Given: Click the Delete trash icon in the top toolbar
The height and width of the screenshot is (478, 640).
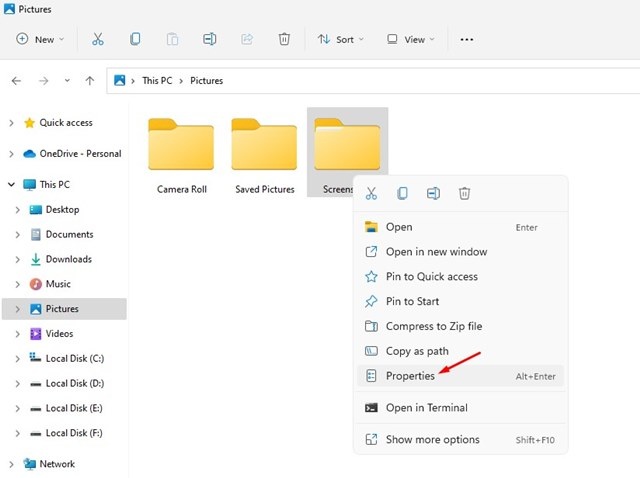Looking at the screenshot, I should pos(284,39).
